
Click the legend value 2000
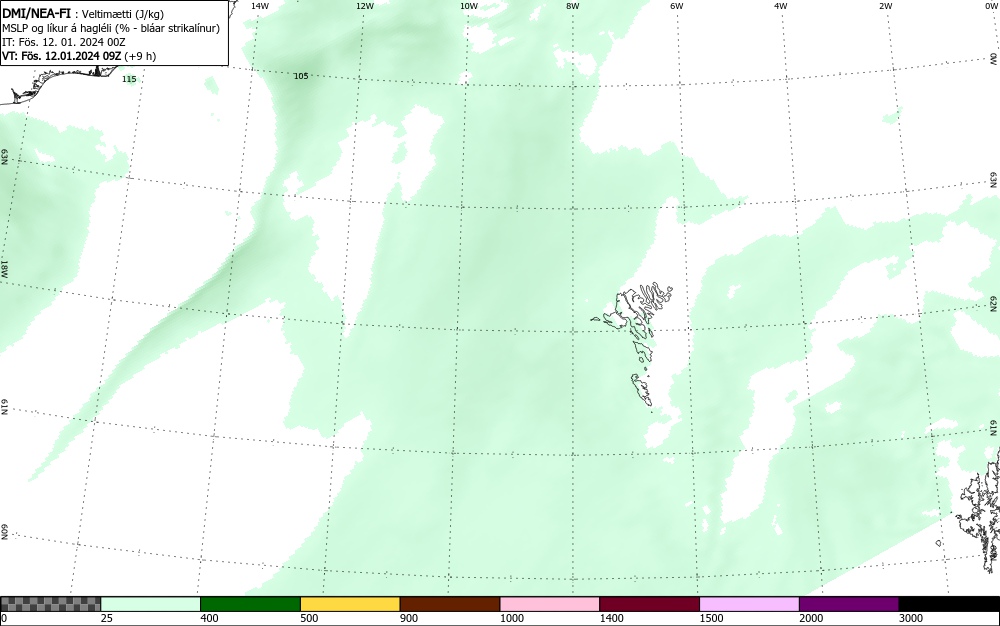[x=811, y=618]
